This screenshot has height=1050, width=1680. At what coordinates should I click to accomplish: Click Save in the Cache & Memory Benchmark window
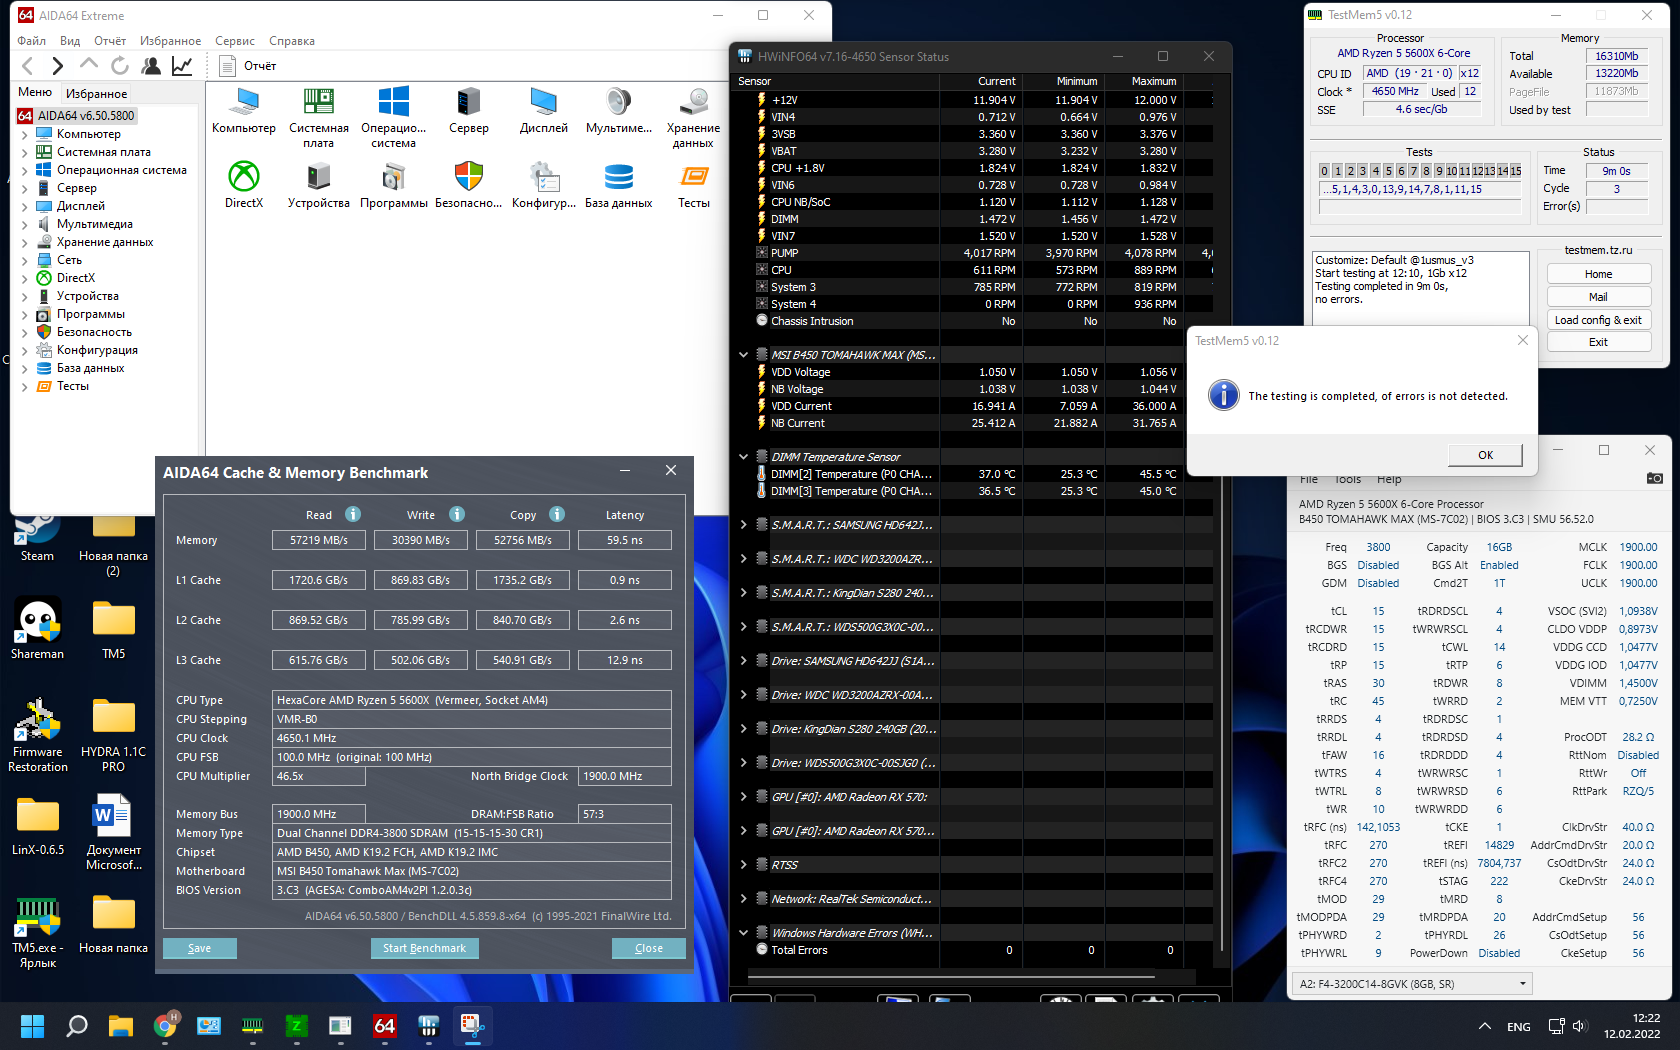(199, 948)
